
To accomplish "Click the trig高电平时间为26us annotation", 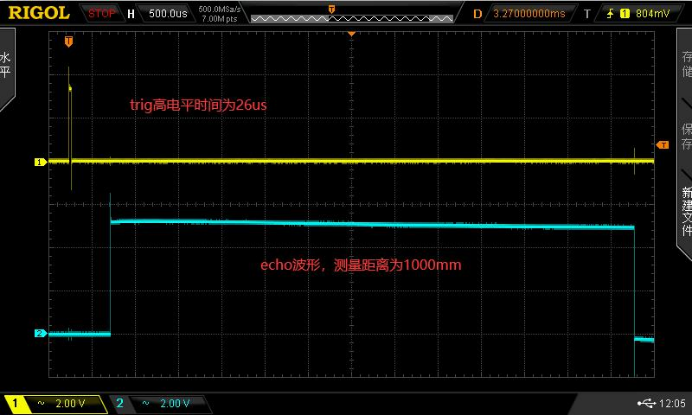I will coord(198,105).
